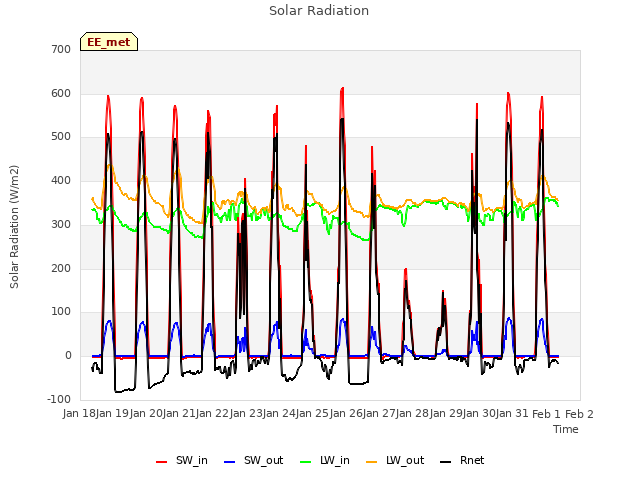Click the 500 y-axis tick label
The width and height of the screenshot is (640, 480).
(61, 137)
